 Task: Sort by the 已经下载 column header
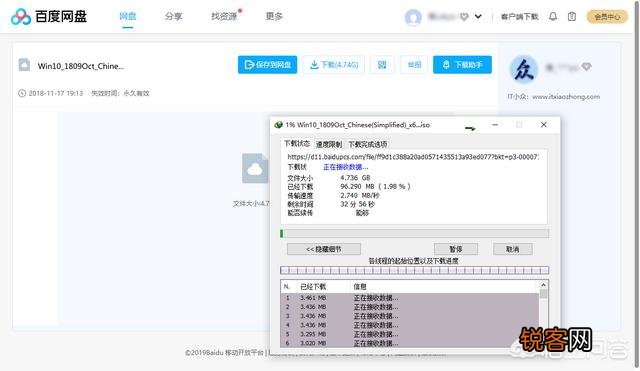point(313,287)
